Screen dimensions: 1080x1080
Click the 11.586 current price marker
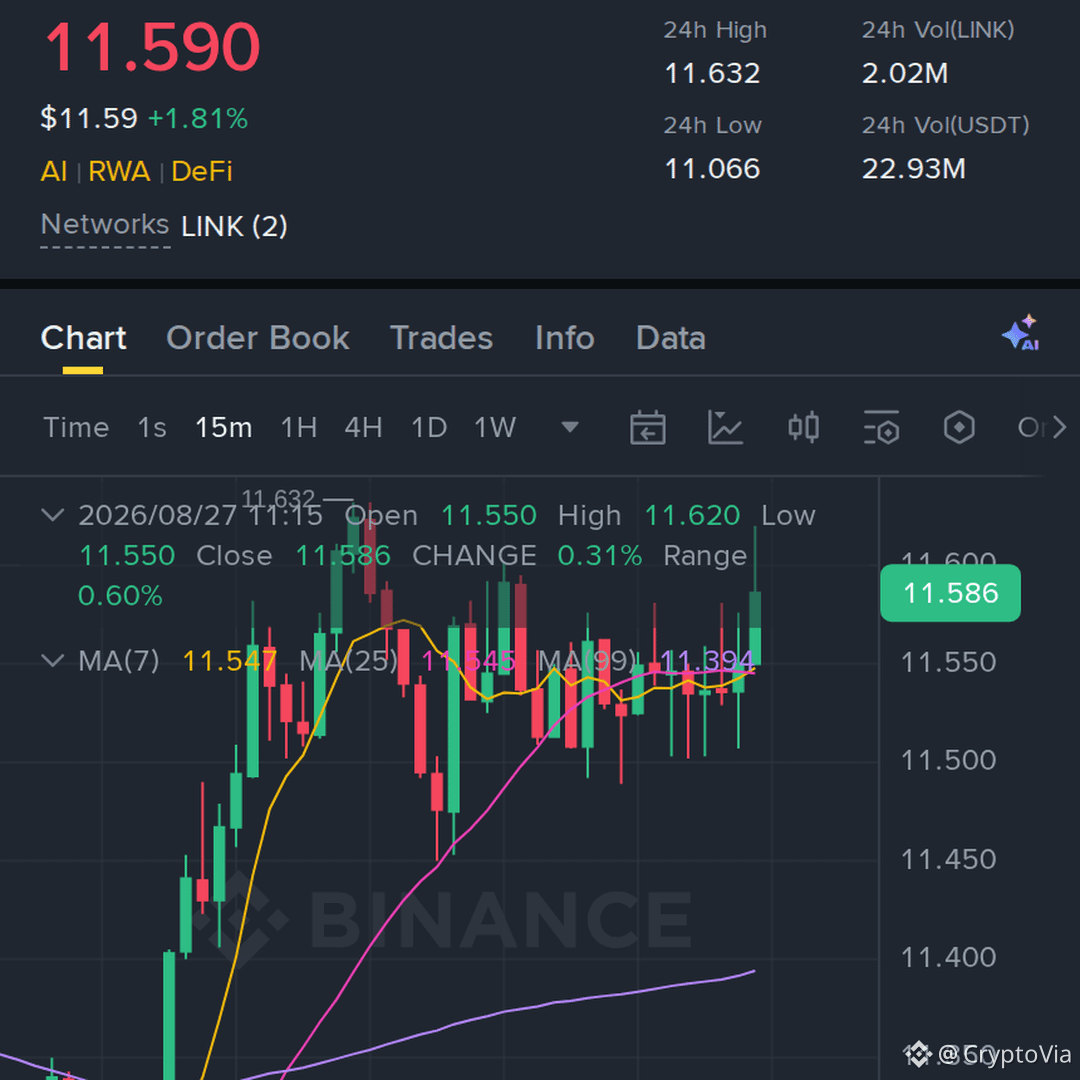click(951, 593)
